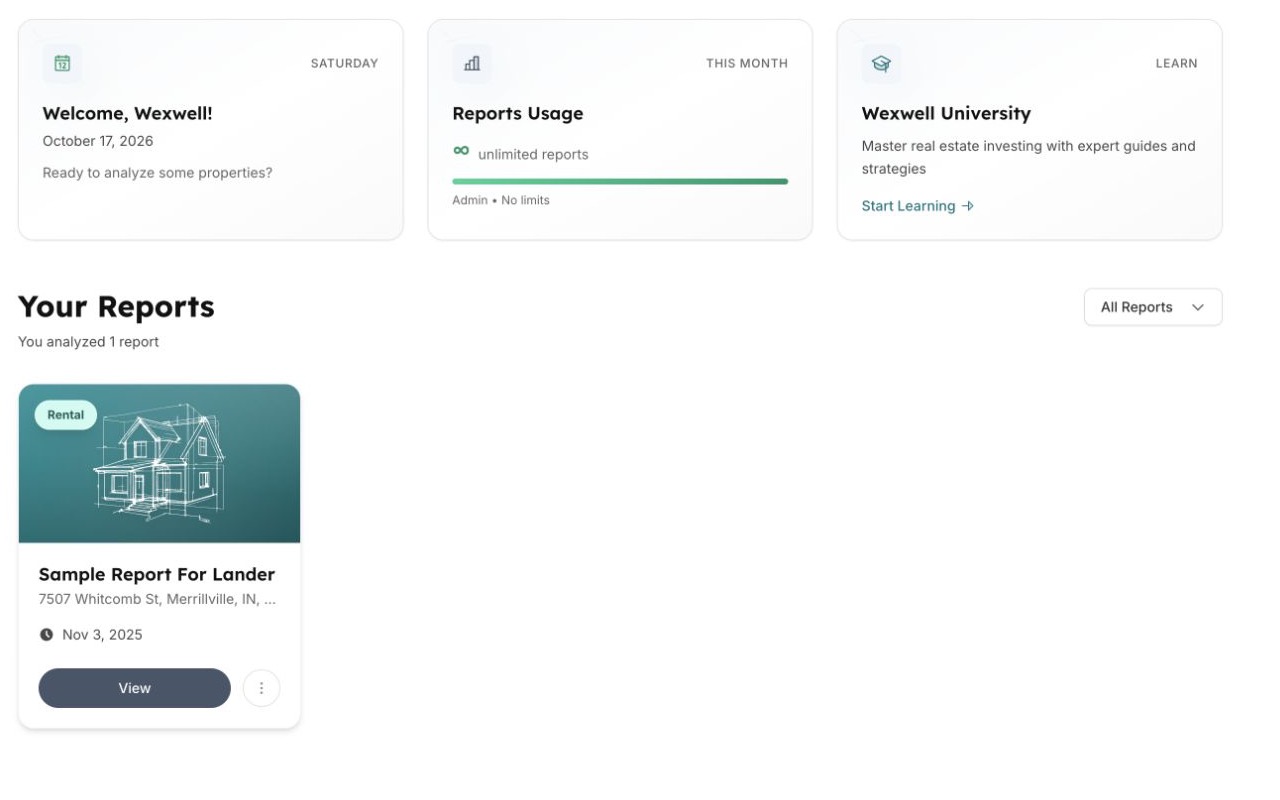Click the Nov 3, 2025 date text

coord(102,634)
